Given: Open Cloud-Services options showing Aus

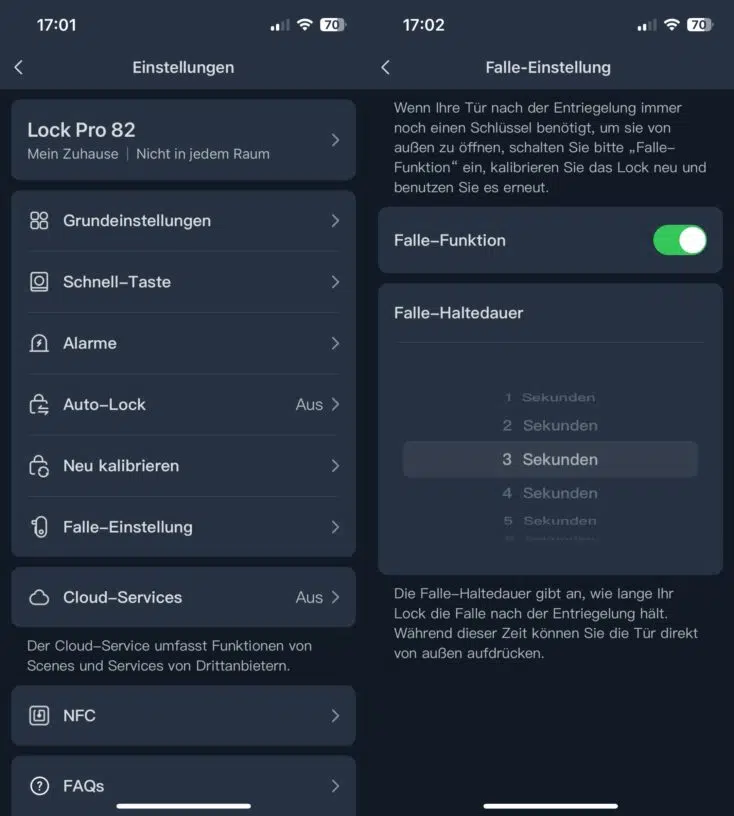Looking at the screenshot, I should (317, 598).
